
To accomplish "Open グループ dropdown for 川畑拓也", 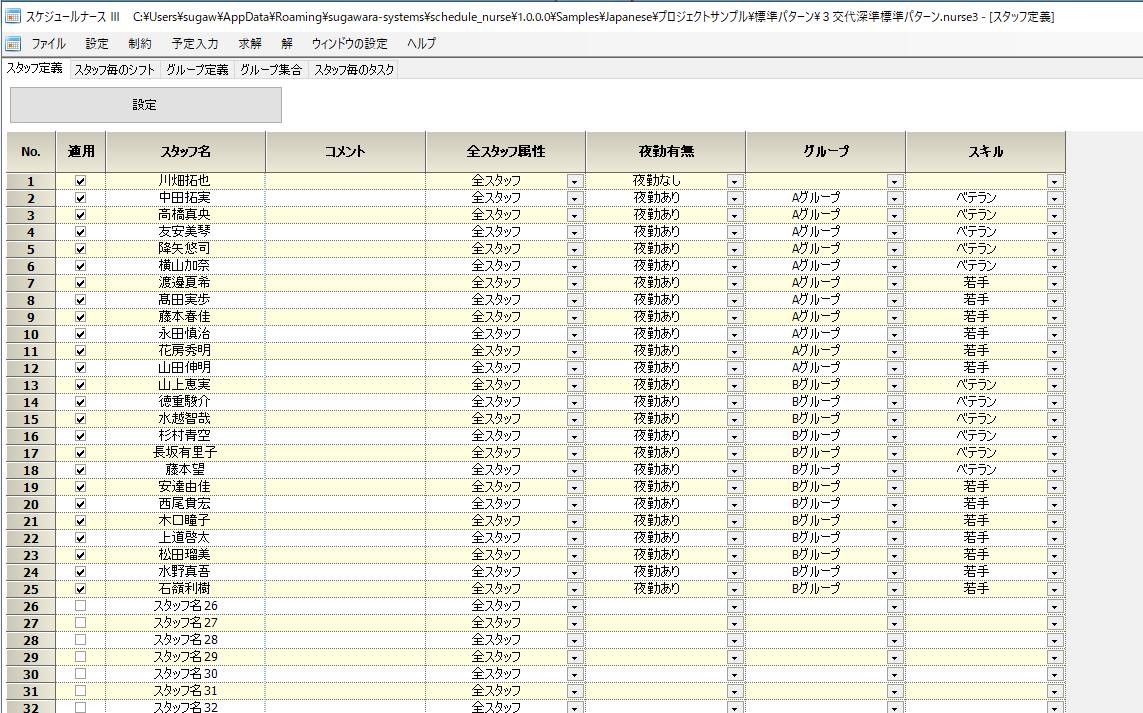I will [x=894, y=182].
